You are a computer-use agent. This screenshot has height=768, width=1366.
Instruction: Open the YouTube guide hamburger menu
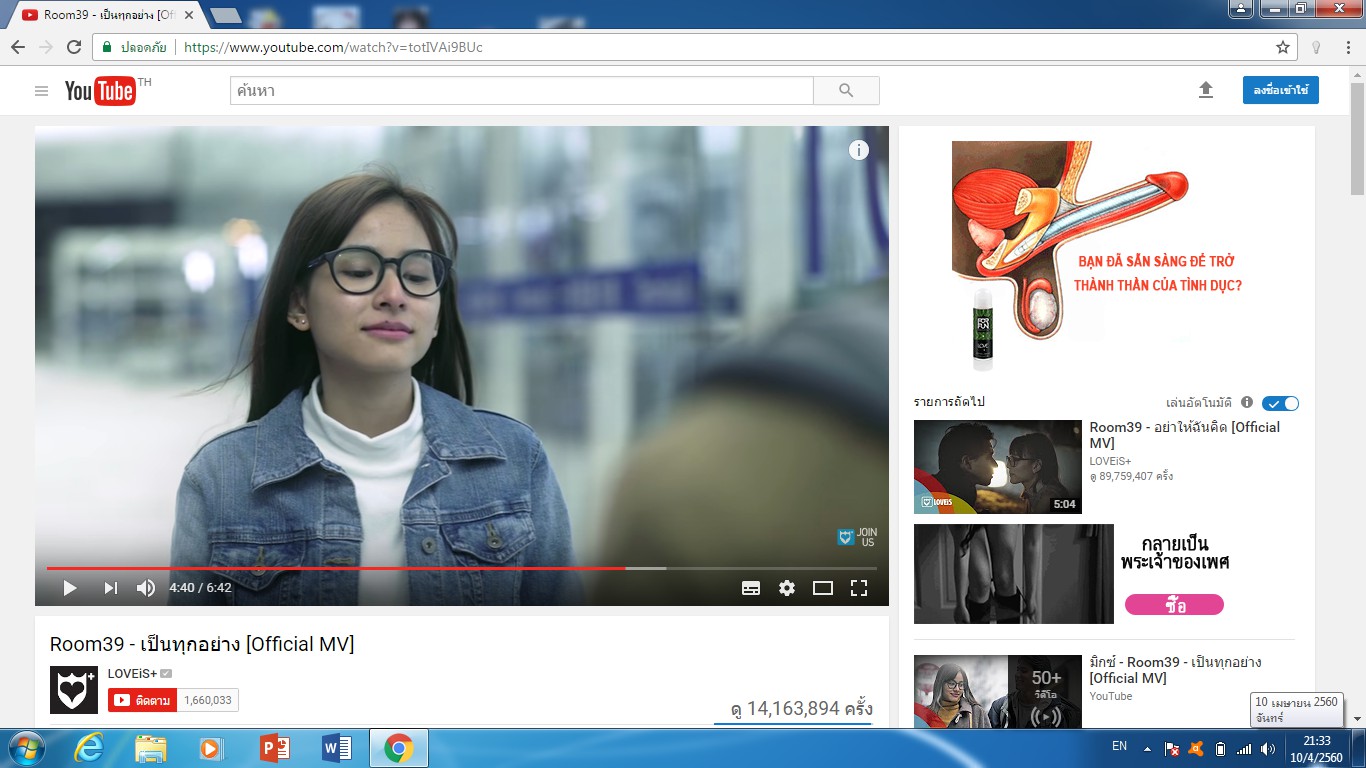click(x=41, y=91)
